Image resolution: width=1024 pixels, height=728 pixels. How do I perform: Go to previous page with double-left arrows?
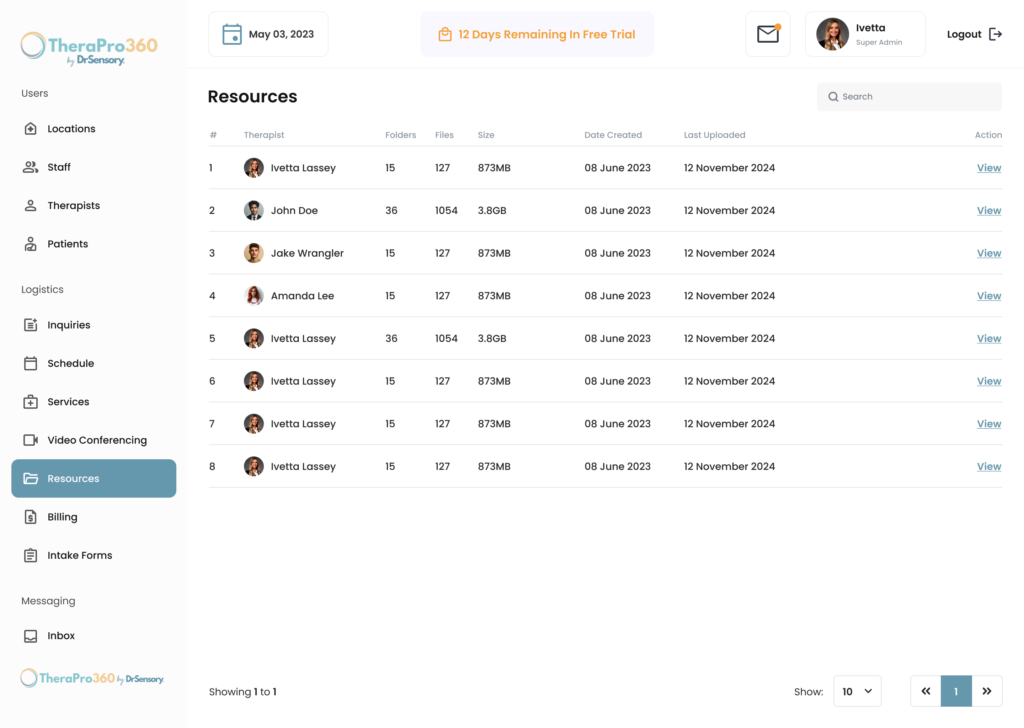(925, 691)
